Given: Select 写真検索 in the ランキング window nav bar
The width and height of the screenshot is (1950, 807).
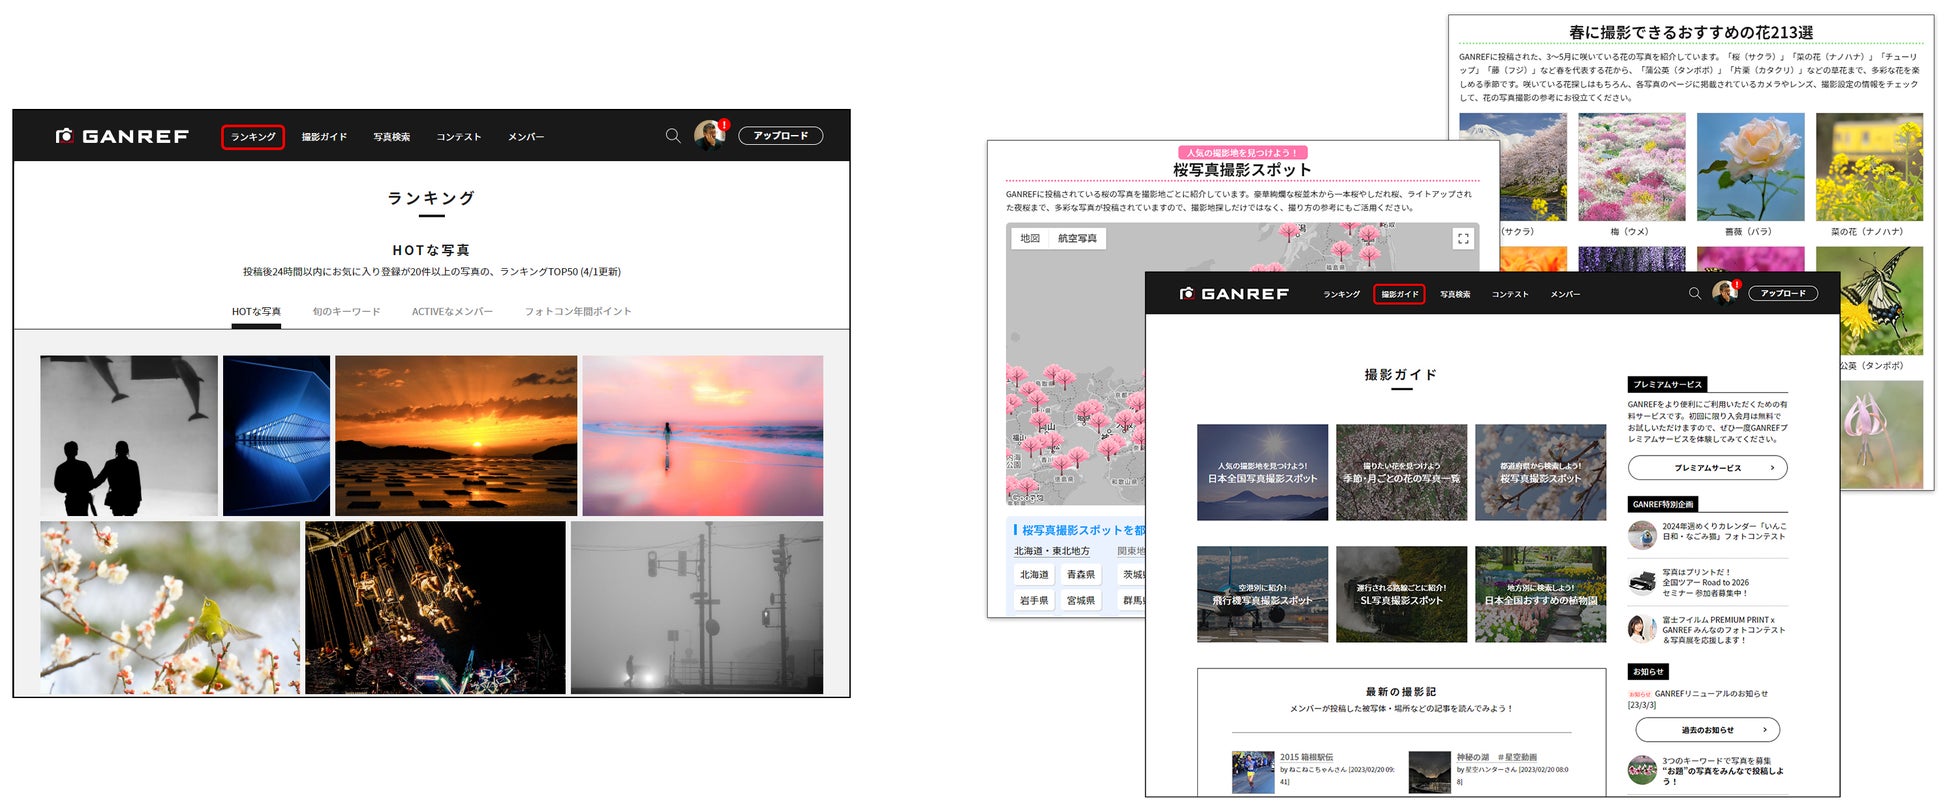Looking at the screenshot, I should pyautogui.click(x=392, y=137).
